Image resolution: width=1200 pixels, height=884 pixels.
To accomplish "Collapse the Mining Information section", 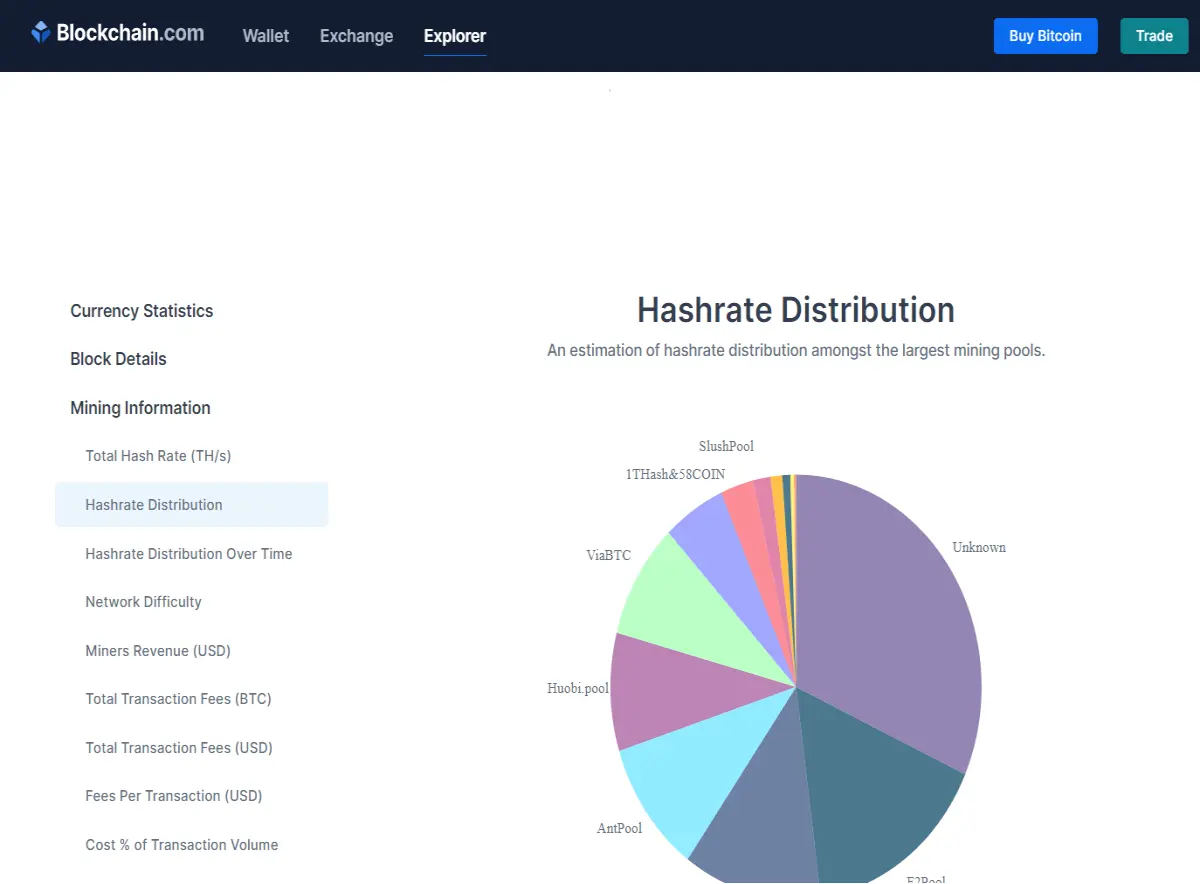I will pos(140,408).
